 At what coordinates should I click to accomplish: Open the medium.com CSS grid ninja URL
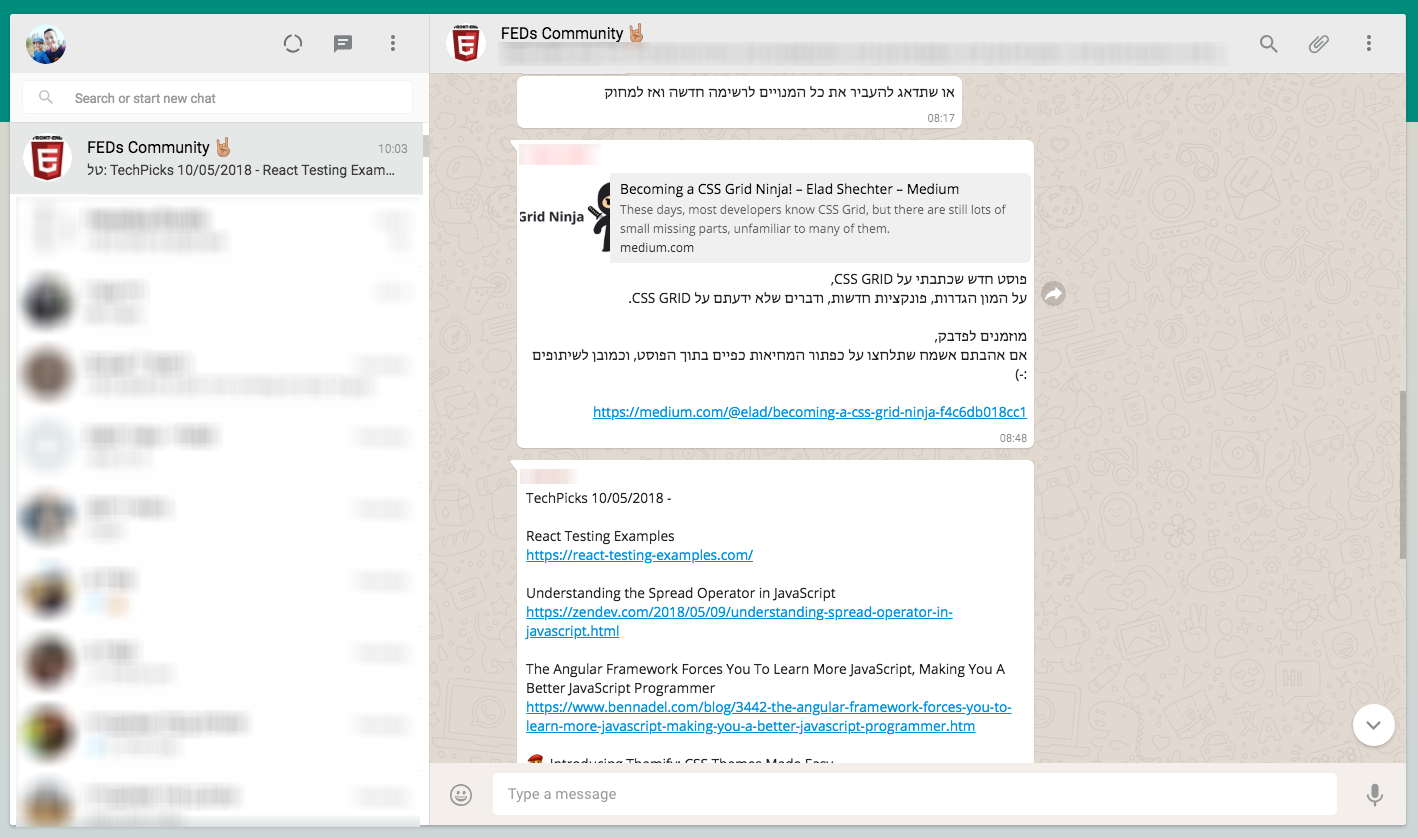pos(810,411)
